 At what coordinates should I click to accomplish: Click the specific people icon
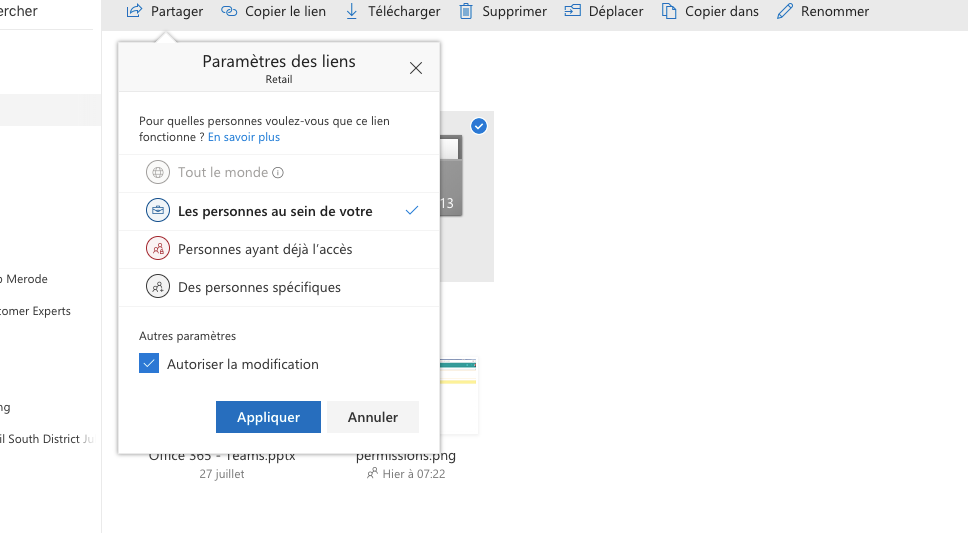[x=158, y=287]
